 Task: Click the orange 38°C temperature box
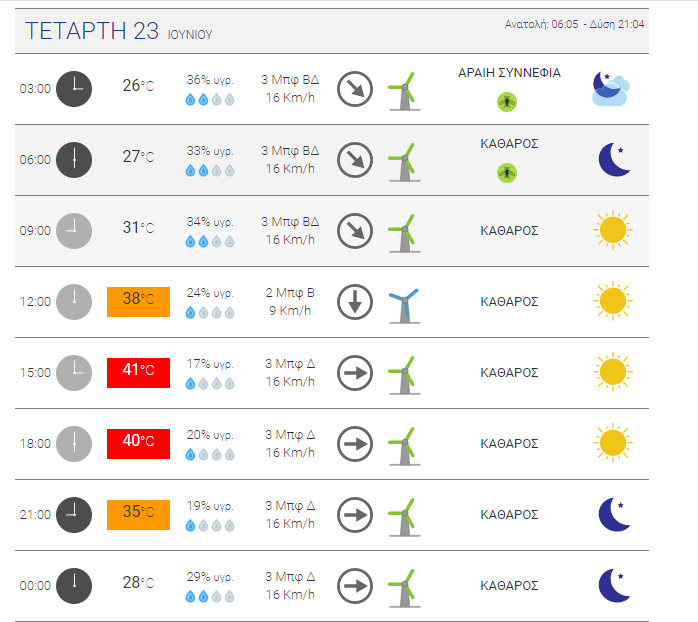coord(138,302)
